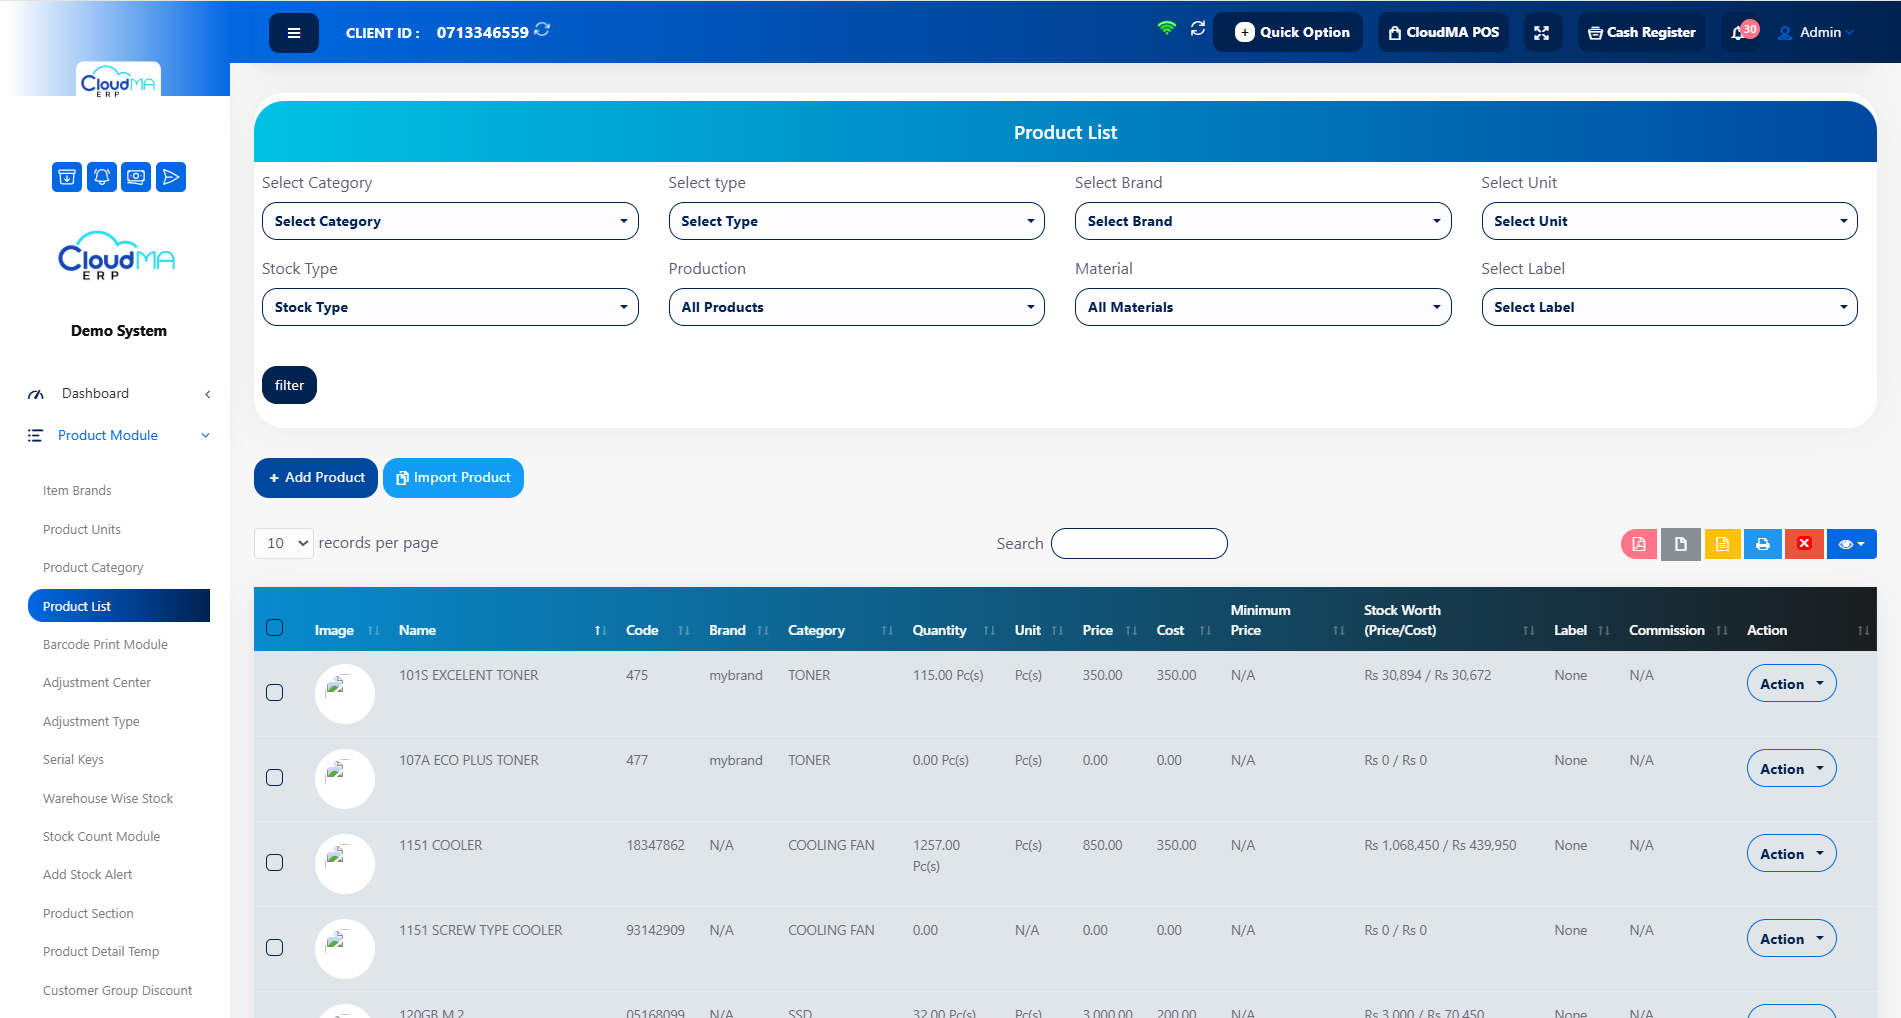Expand Action dropdown for 107A ECO PLUS TONER

pos(1791,768)
